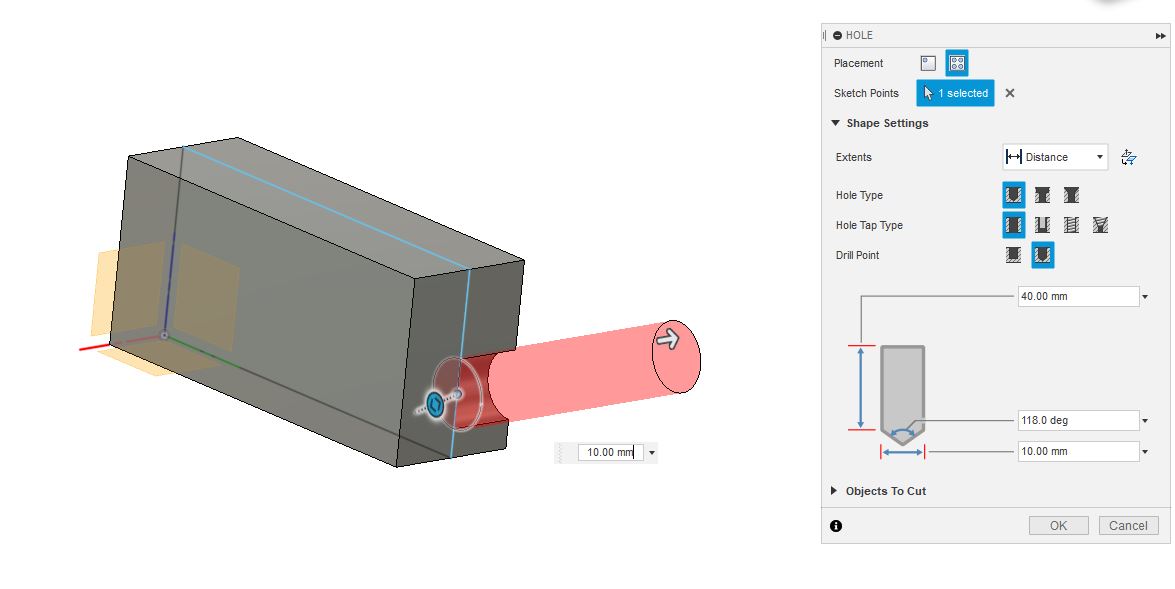Edit the 40.00 mm depth field

[1078, 296]
